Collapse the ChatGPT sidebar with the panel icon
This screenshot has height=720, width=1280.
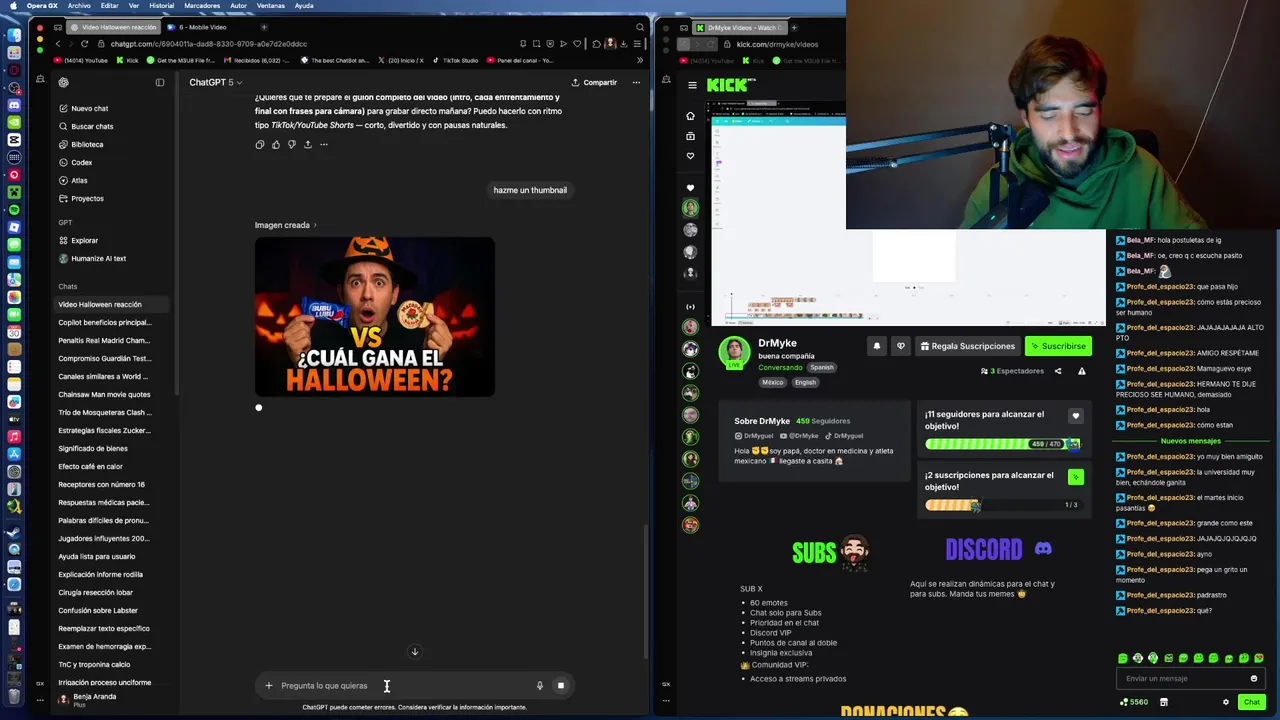(x=160, y=82)
